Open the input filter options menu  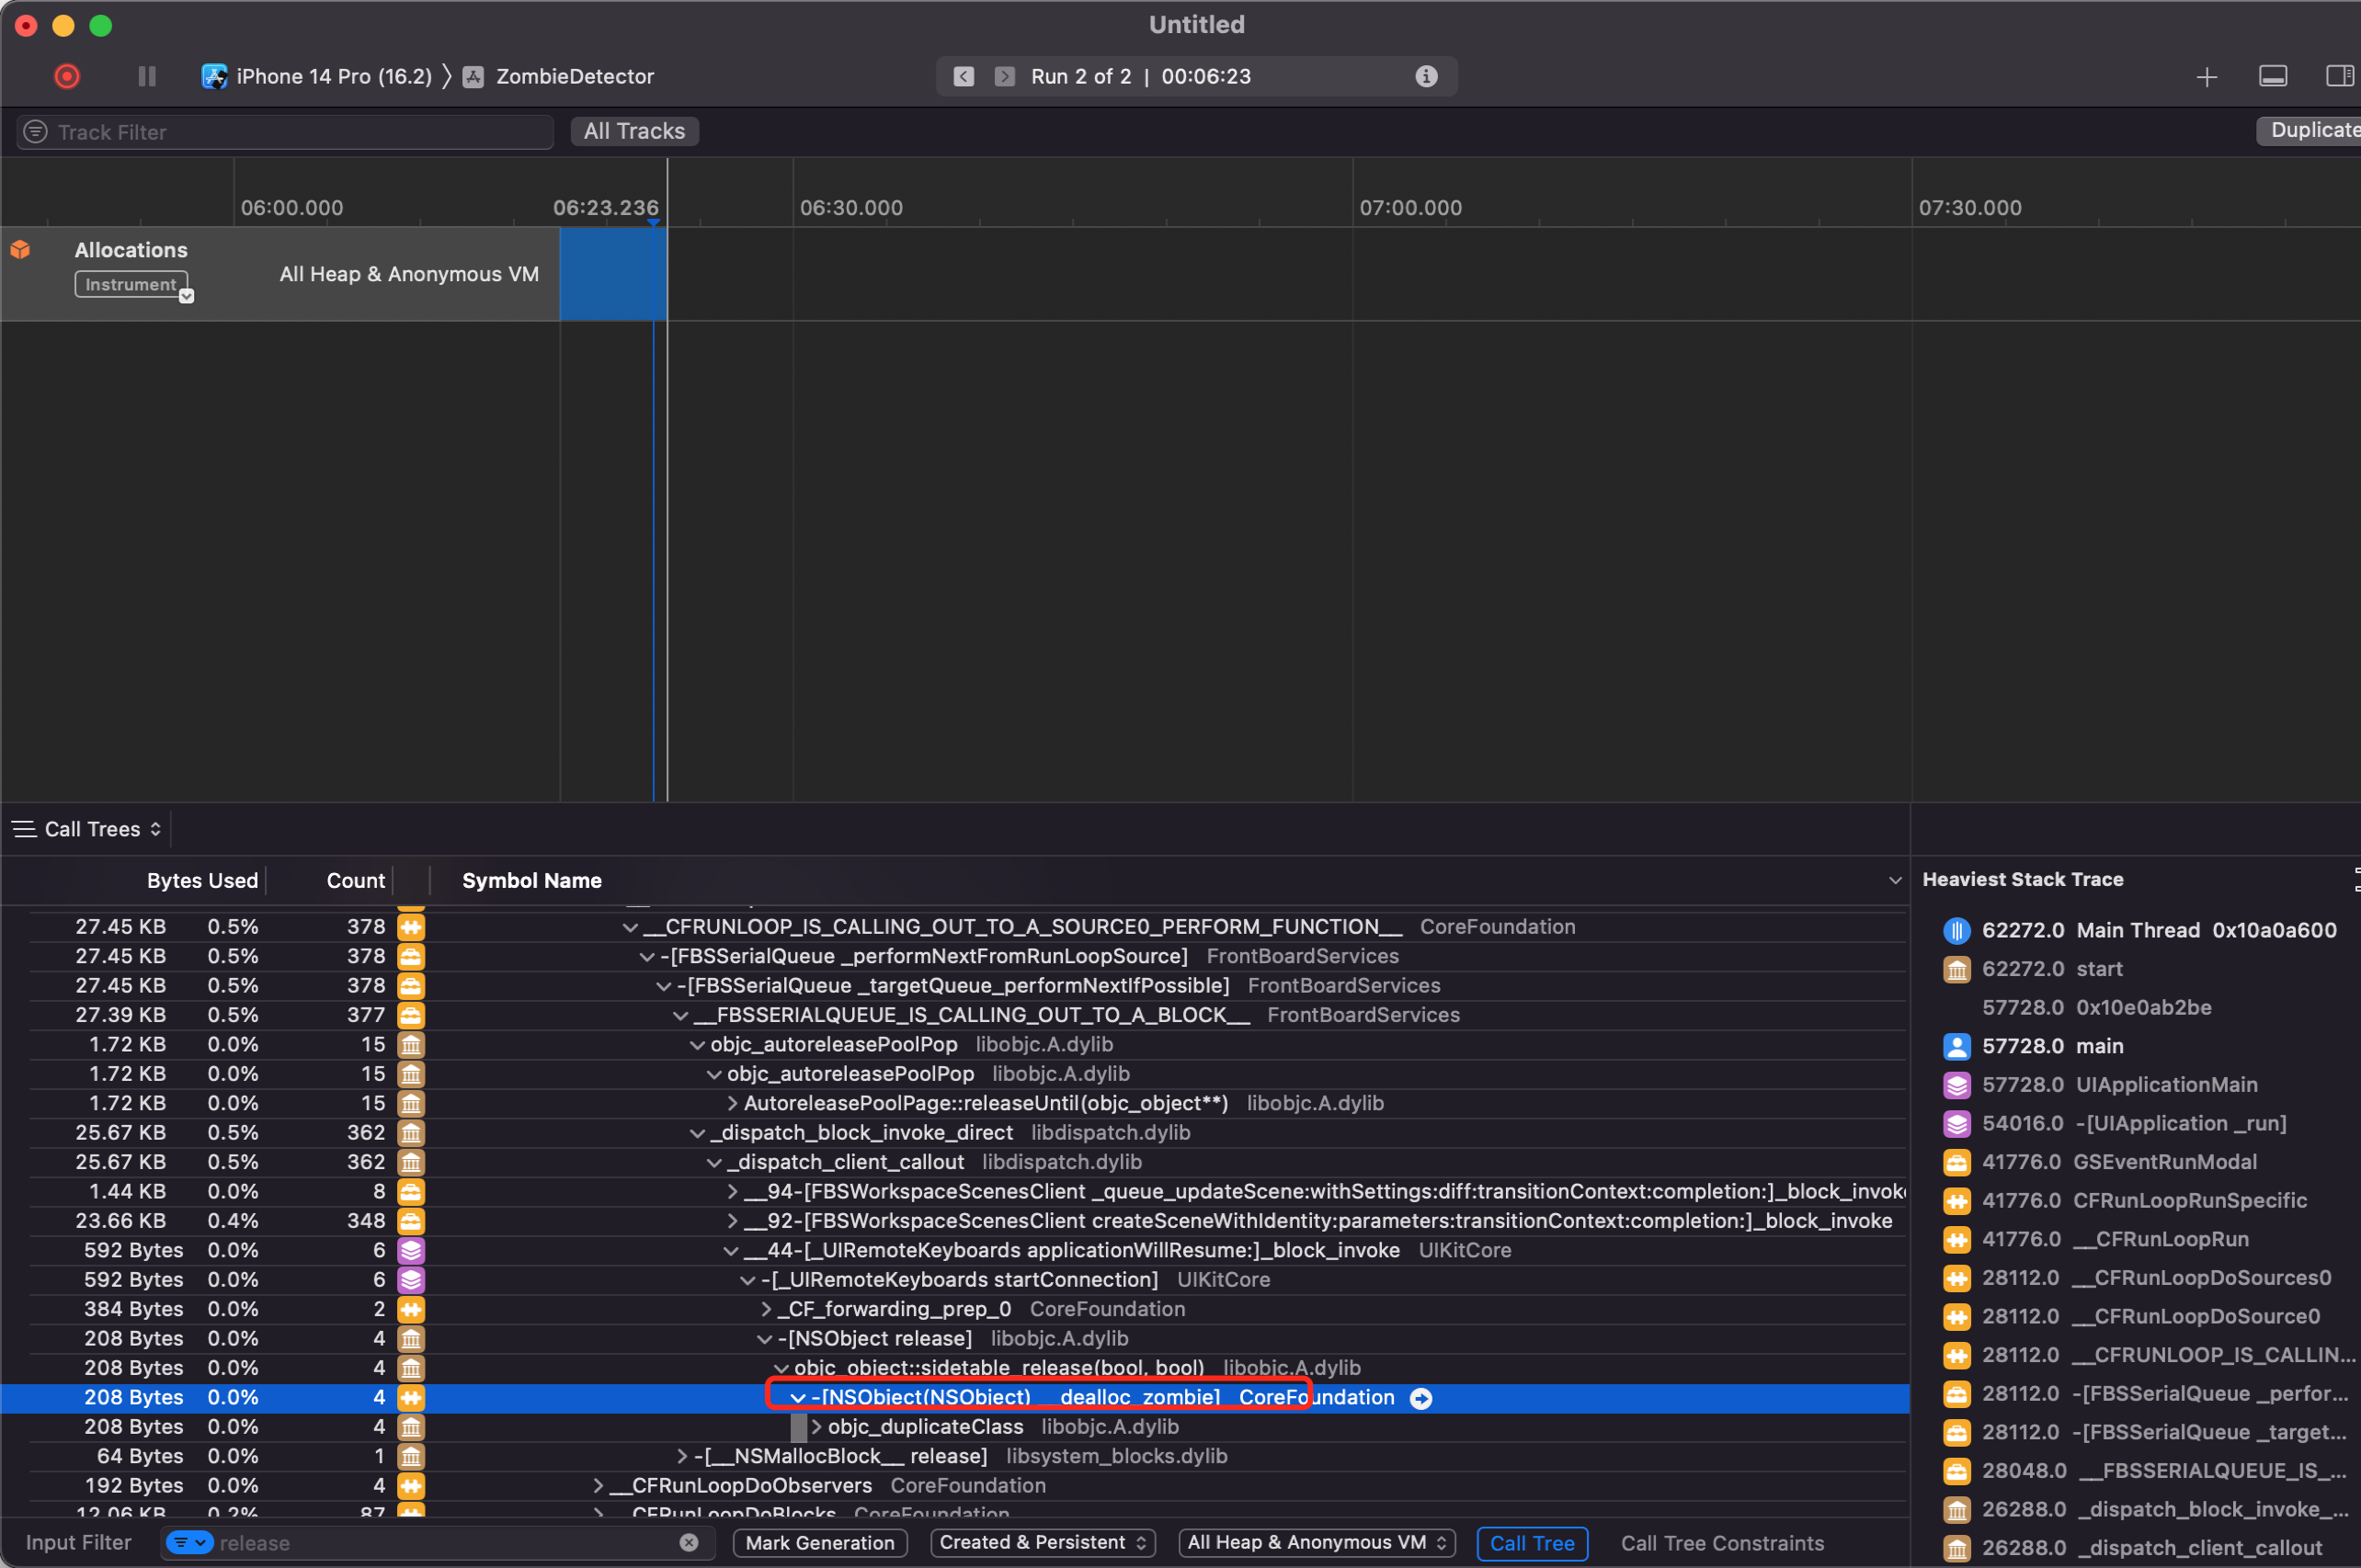click(189, 1542)
